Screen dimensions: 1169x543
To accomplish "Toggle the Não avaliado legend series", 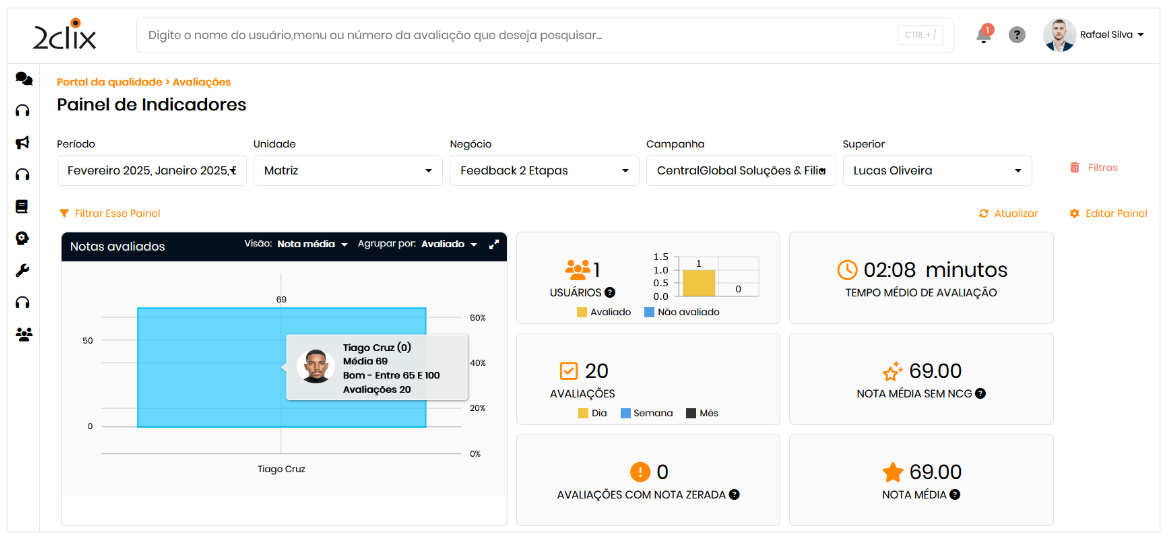I will (681, 312).
